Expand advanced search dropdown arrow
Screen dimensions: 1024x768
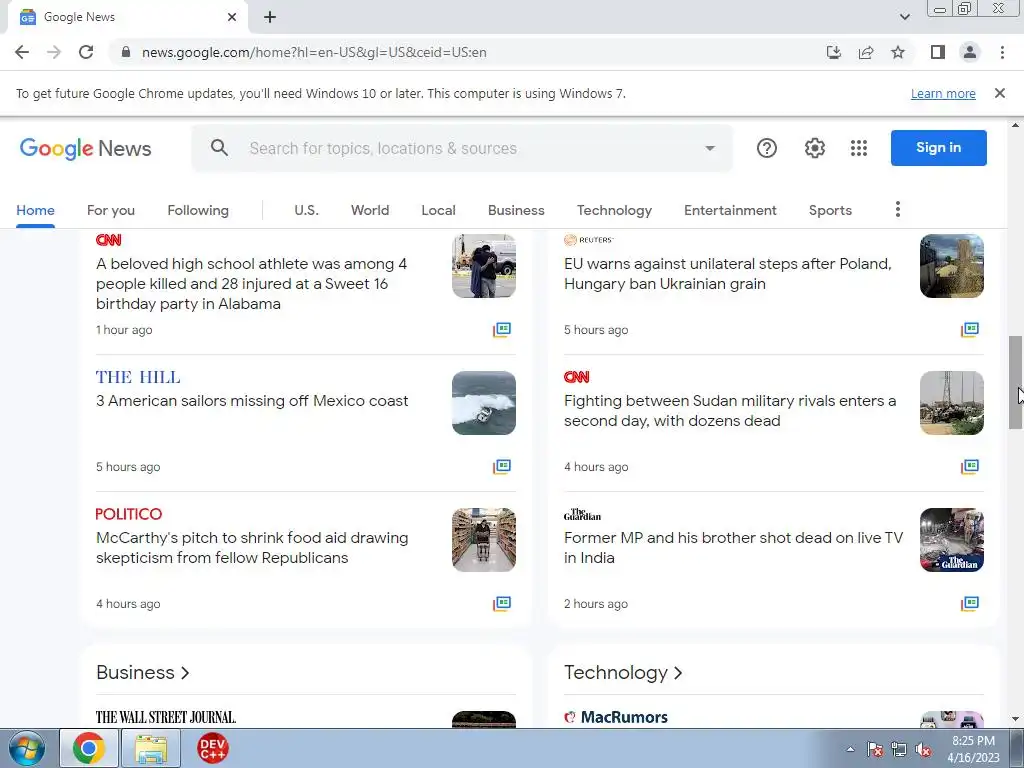(710, 148)
